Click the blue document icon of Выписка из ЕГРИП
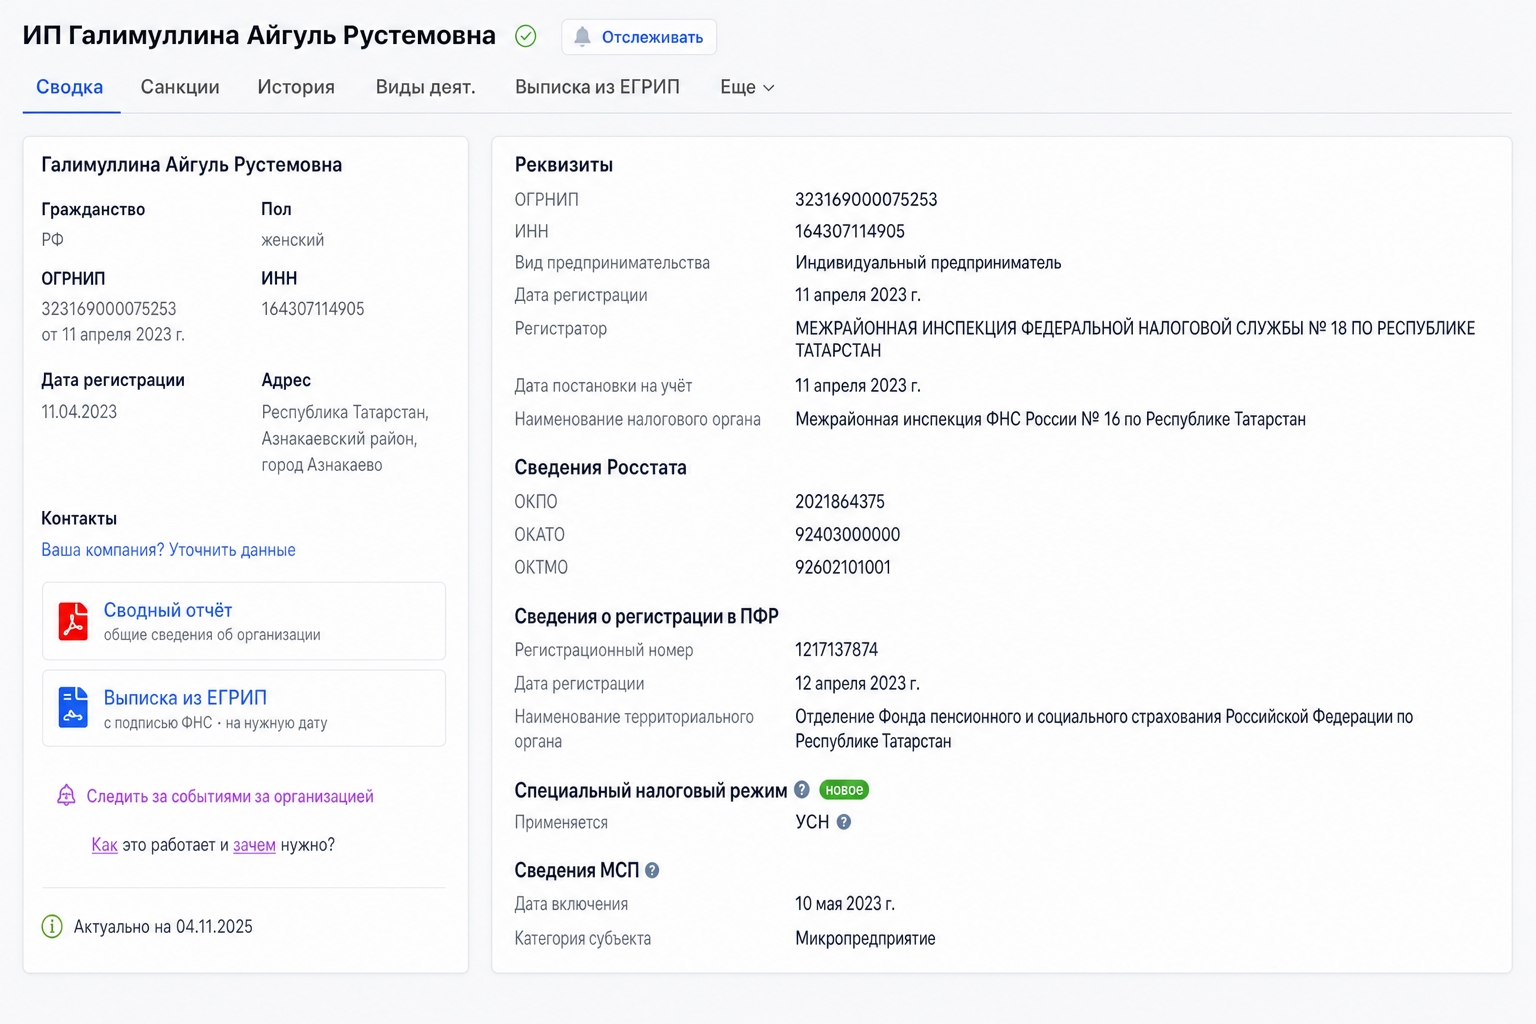 pyautogui.click(x=73, y=708)
